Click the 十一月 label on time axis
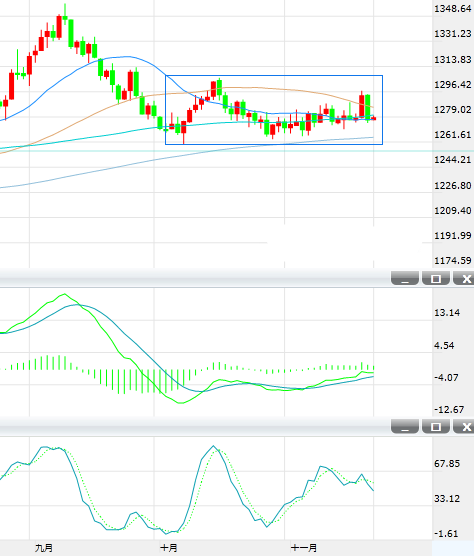Screen dimensions: 475x556 pos(304,548)
